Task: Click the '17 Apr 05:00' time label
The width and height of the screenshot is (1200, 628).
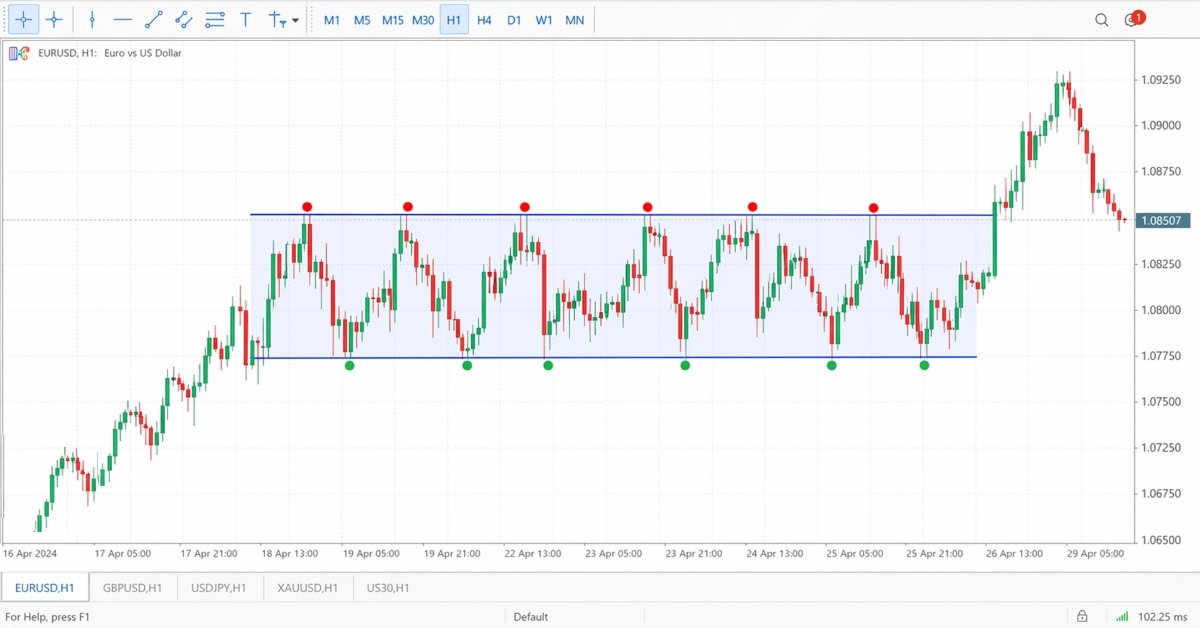Action: (x=122, y=553)
